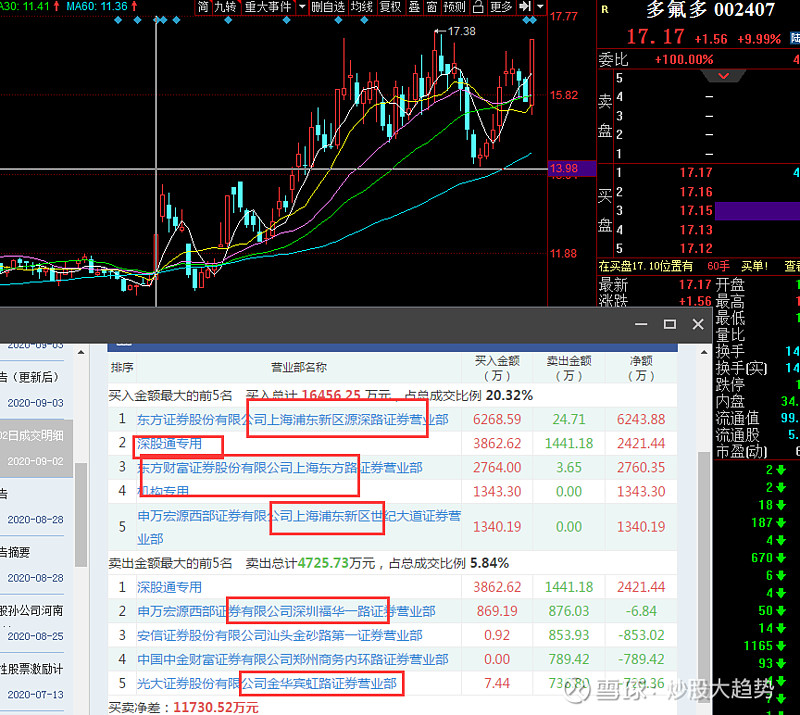Click the trade detail table scrollbar up arrow

(x=704, y=353)
